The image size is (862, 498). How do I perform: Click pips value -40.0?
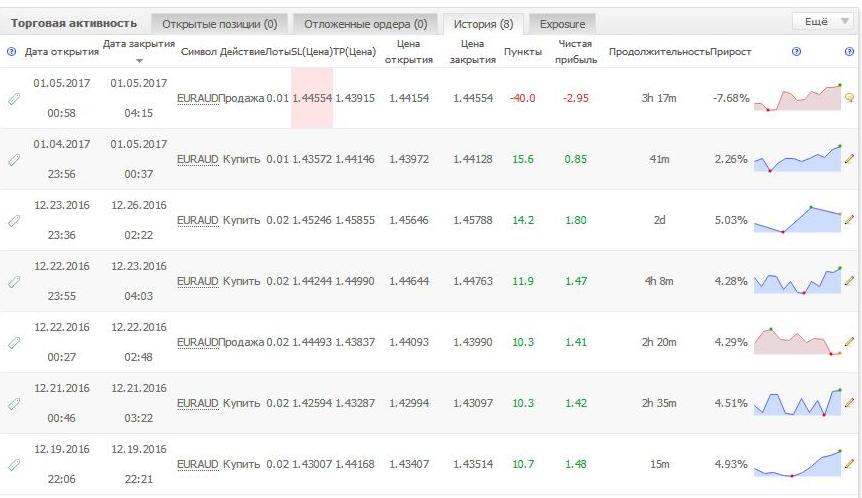tap(522, 98)
